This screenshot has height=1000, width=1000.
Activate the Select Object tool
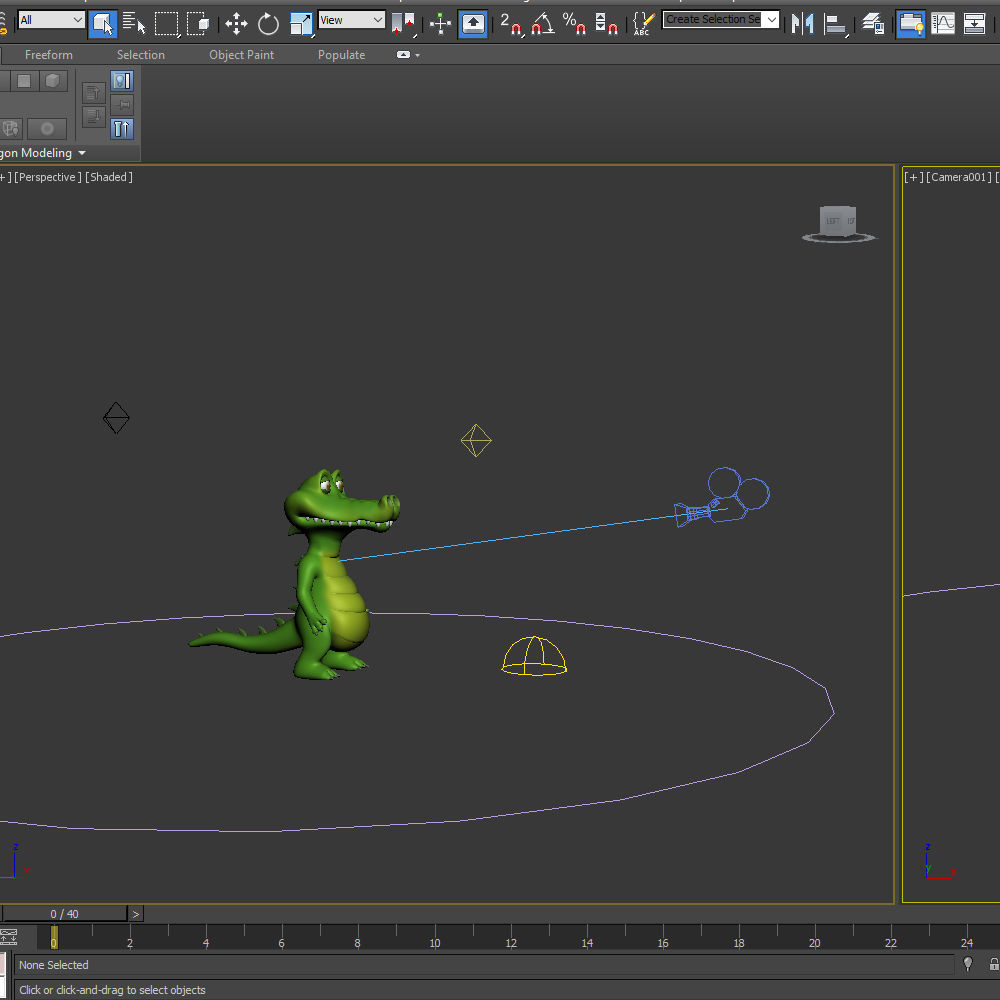(102, 24)
